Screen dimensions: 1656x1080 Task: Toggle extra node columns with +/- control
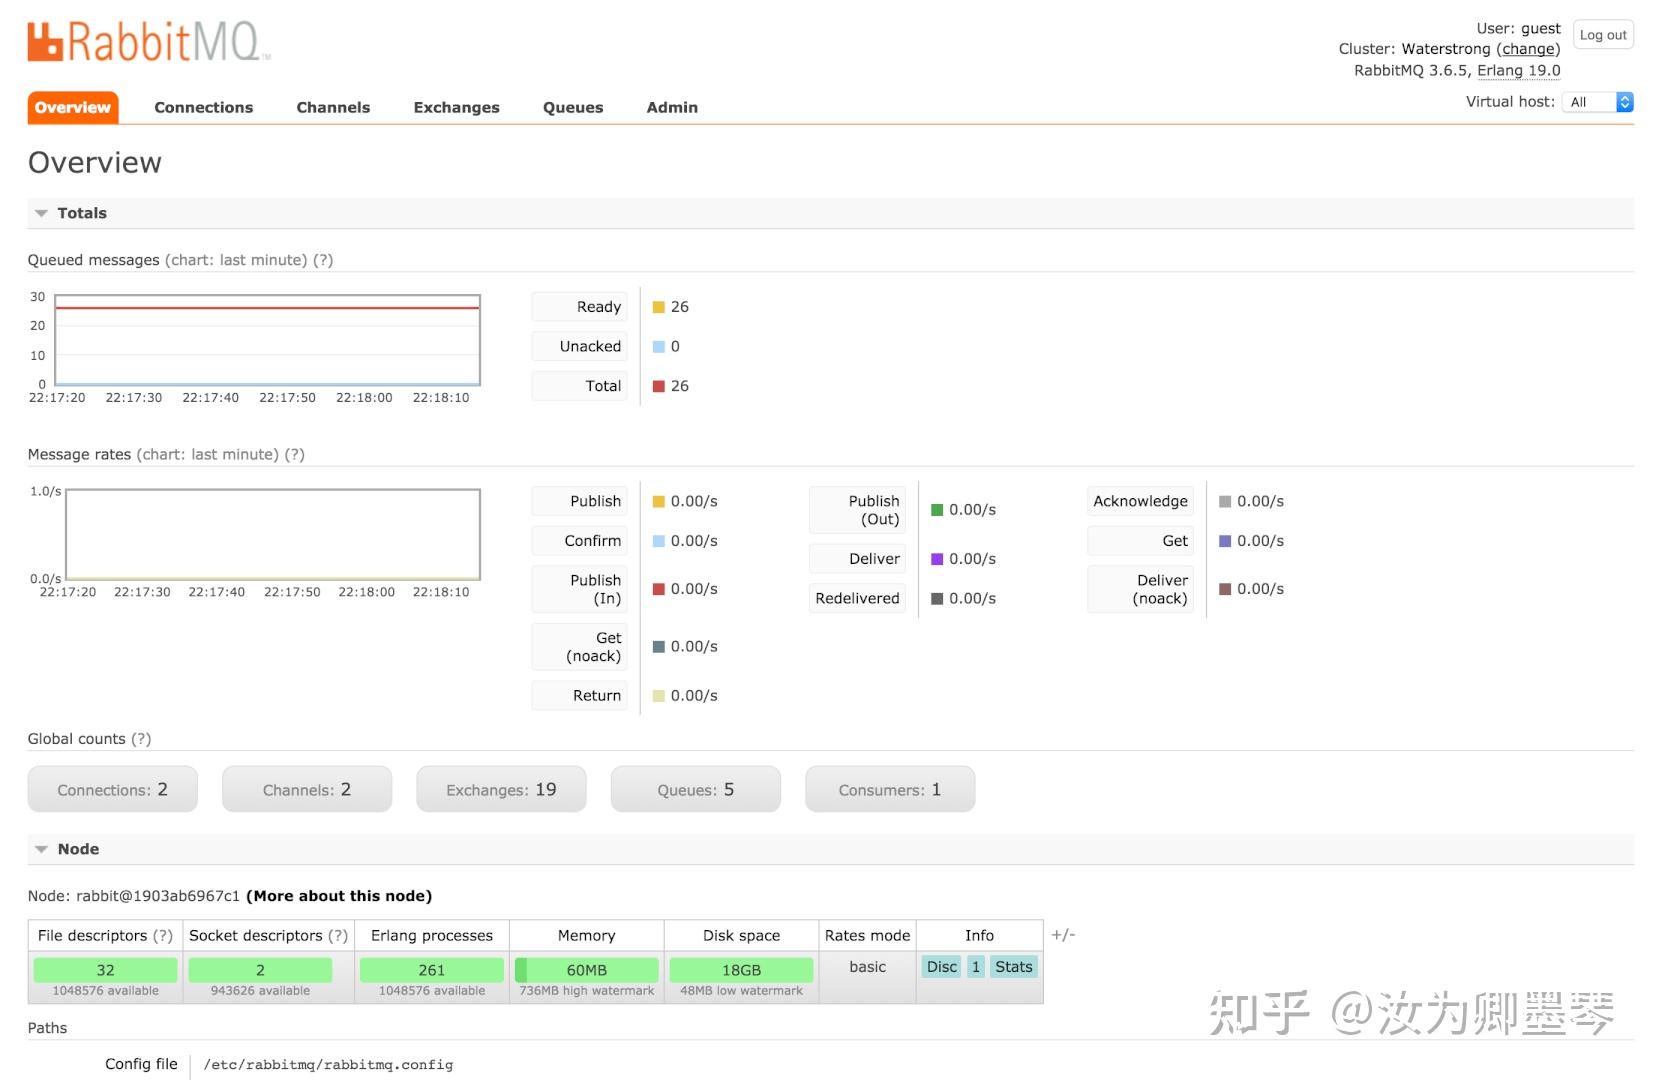point(1065,935)
